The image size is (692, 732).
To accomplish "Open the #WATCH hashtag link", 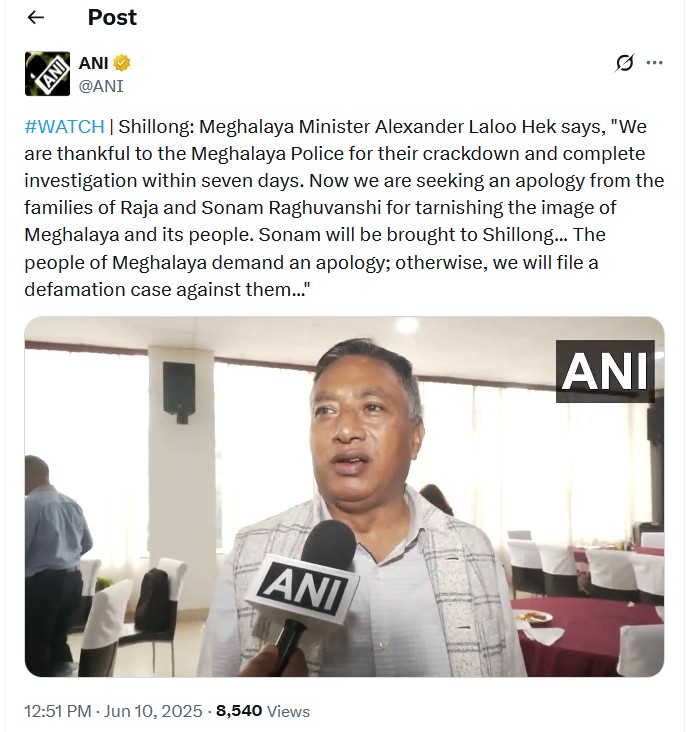I will pos(64,127).
